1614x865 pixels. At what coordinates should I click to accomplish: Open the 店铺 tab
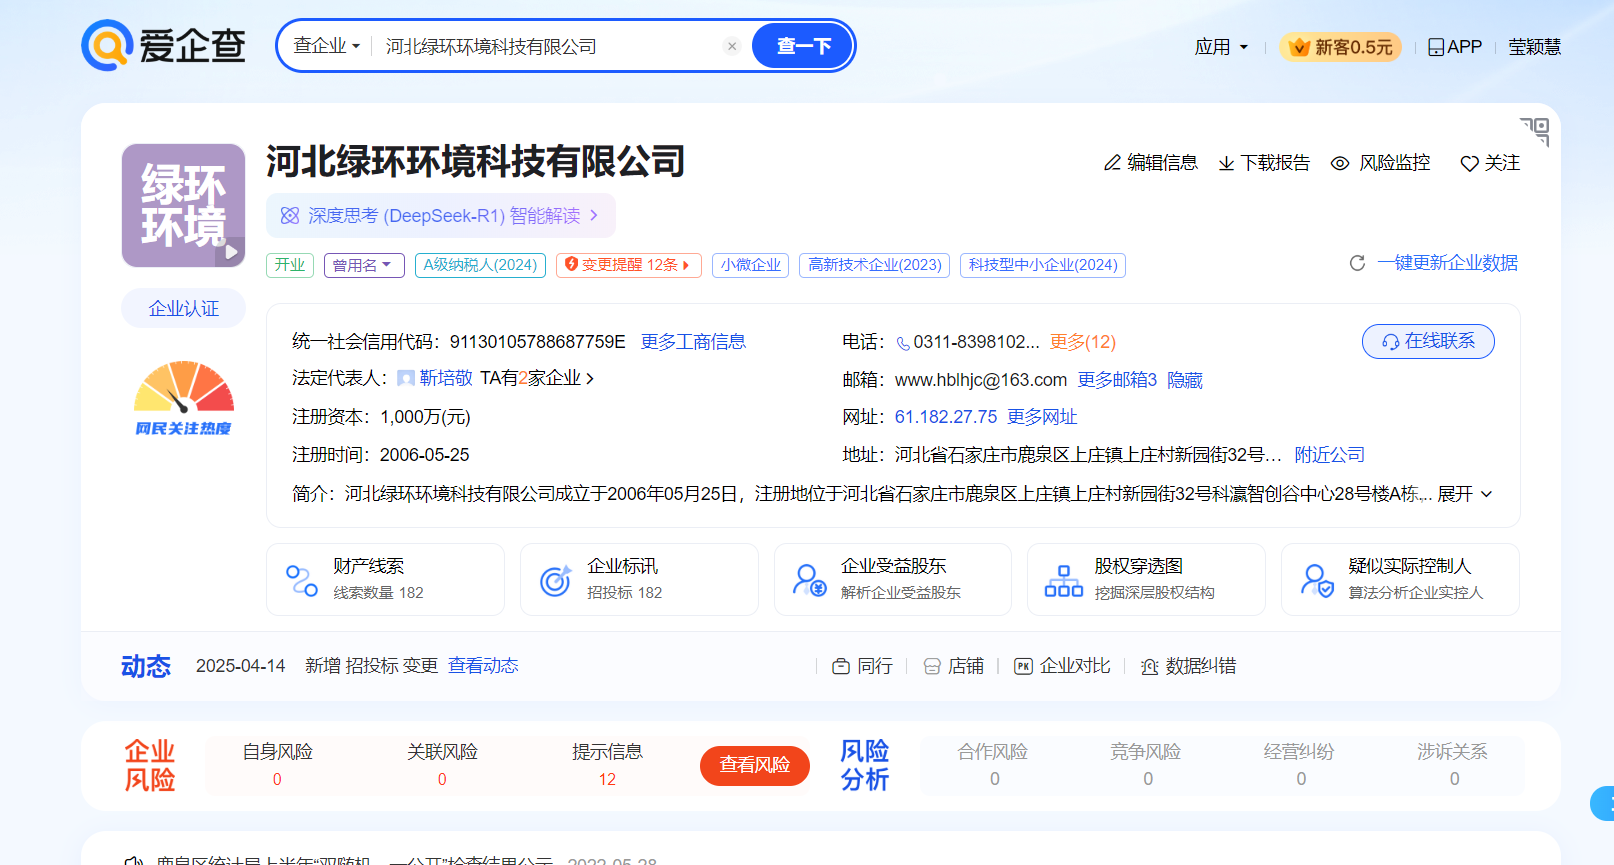(954, 666)
